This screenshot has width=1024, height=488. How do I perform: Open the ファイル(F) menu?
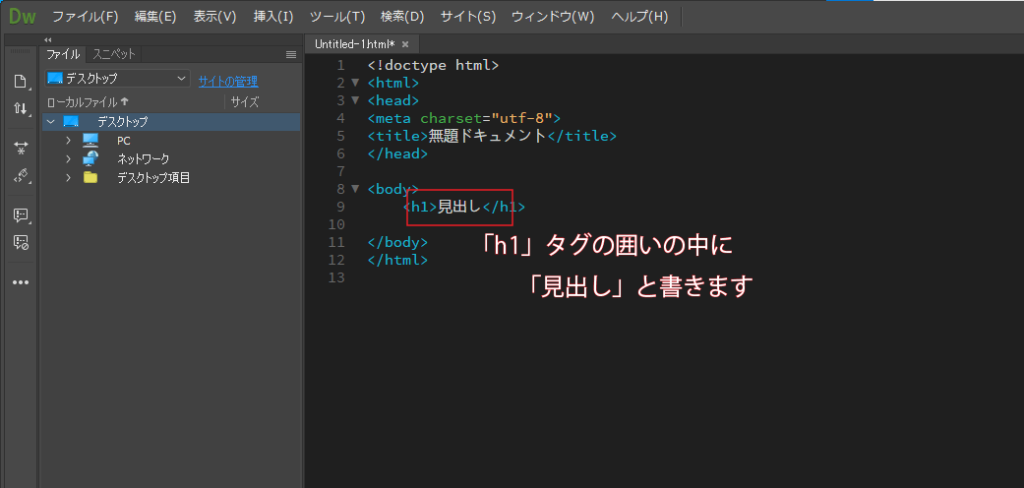pos(85,17)
